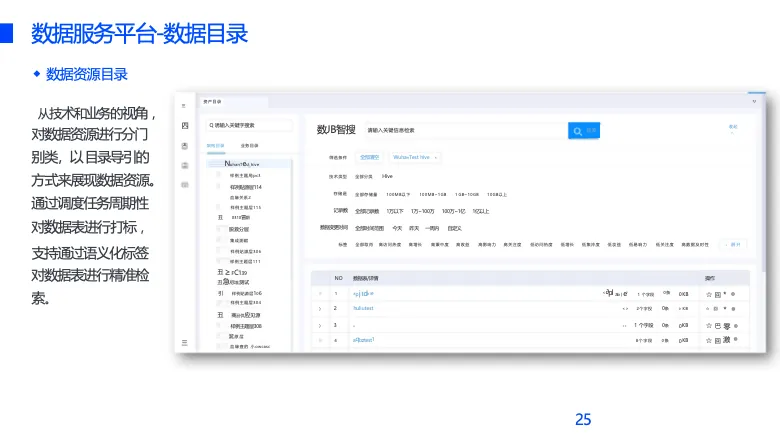
Task: Favorite row 4 with its star icon
Action: (709, 341)
